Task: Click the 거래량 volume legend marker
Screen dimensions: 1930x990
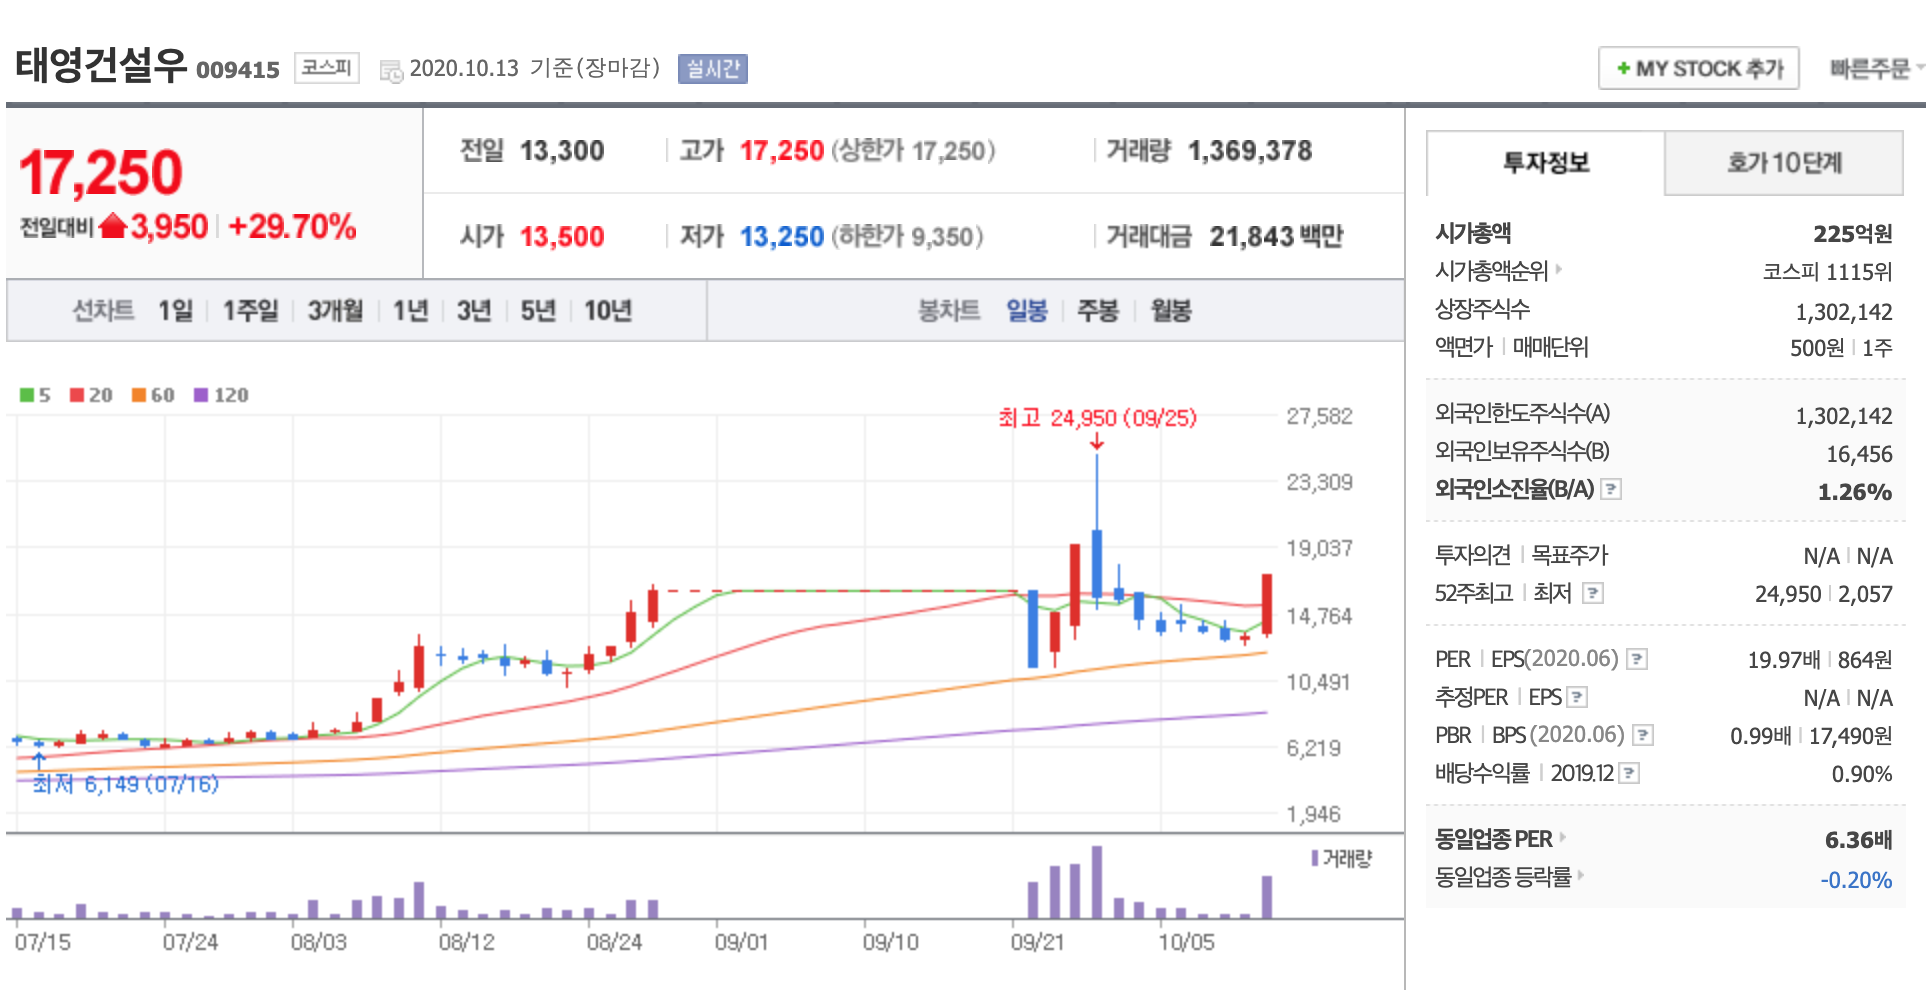Action: click(1315, 858)
